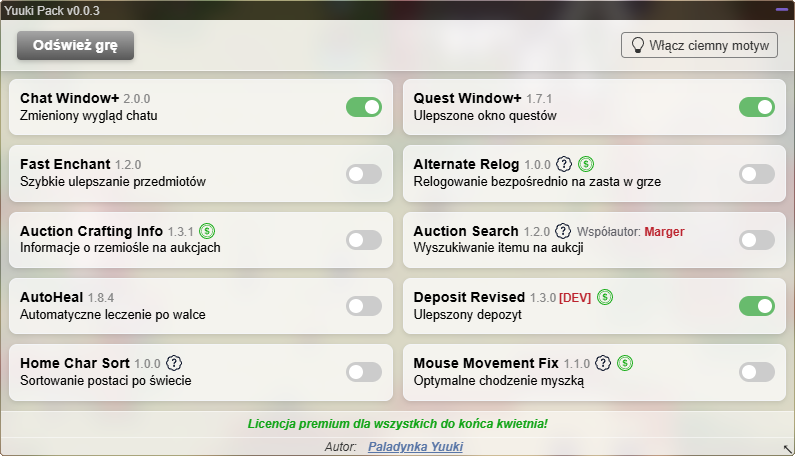Turn off the Quest Window+ switch
The image size is (795, 456).
(757, 107)
